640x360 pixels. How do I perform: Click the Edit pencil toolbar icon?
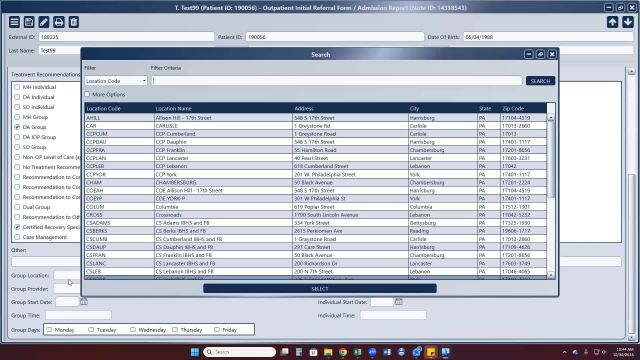(44, 22)
